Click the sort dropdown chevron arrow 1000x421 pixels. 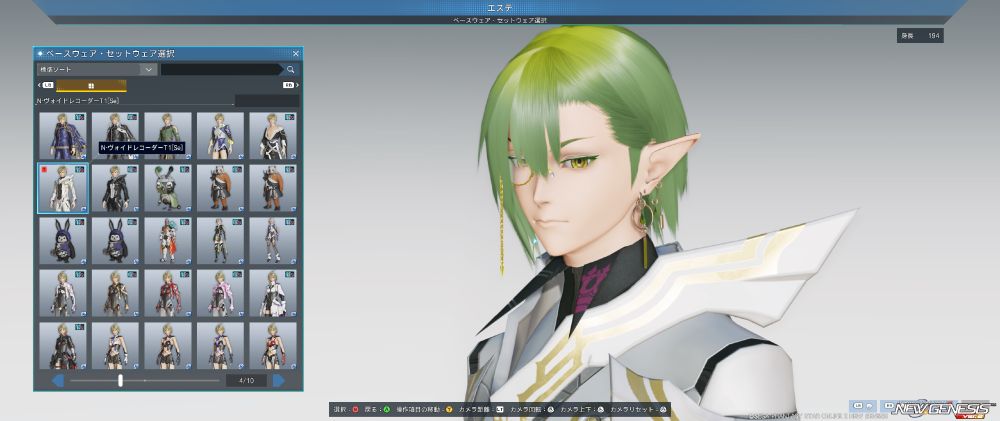pos(149,70)
